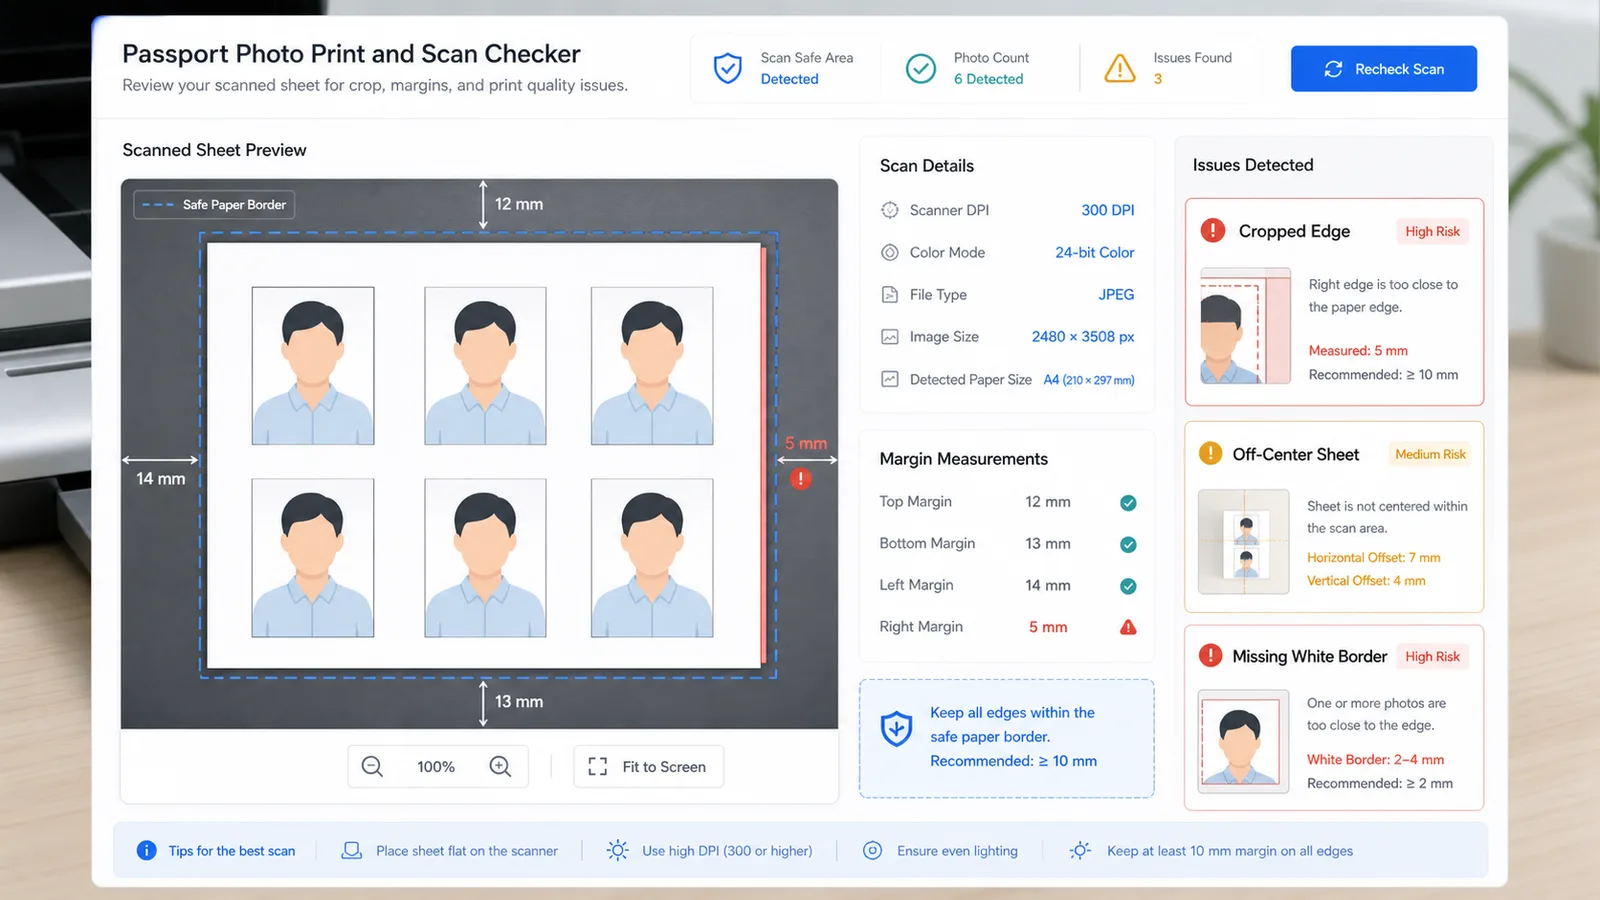Viewport: 1600px width, 900px height.
Task: Click the red alert icon beside the right margin
Action: [x=800, y=479]
